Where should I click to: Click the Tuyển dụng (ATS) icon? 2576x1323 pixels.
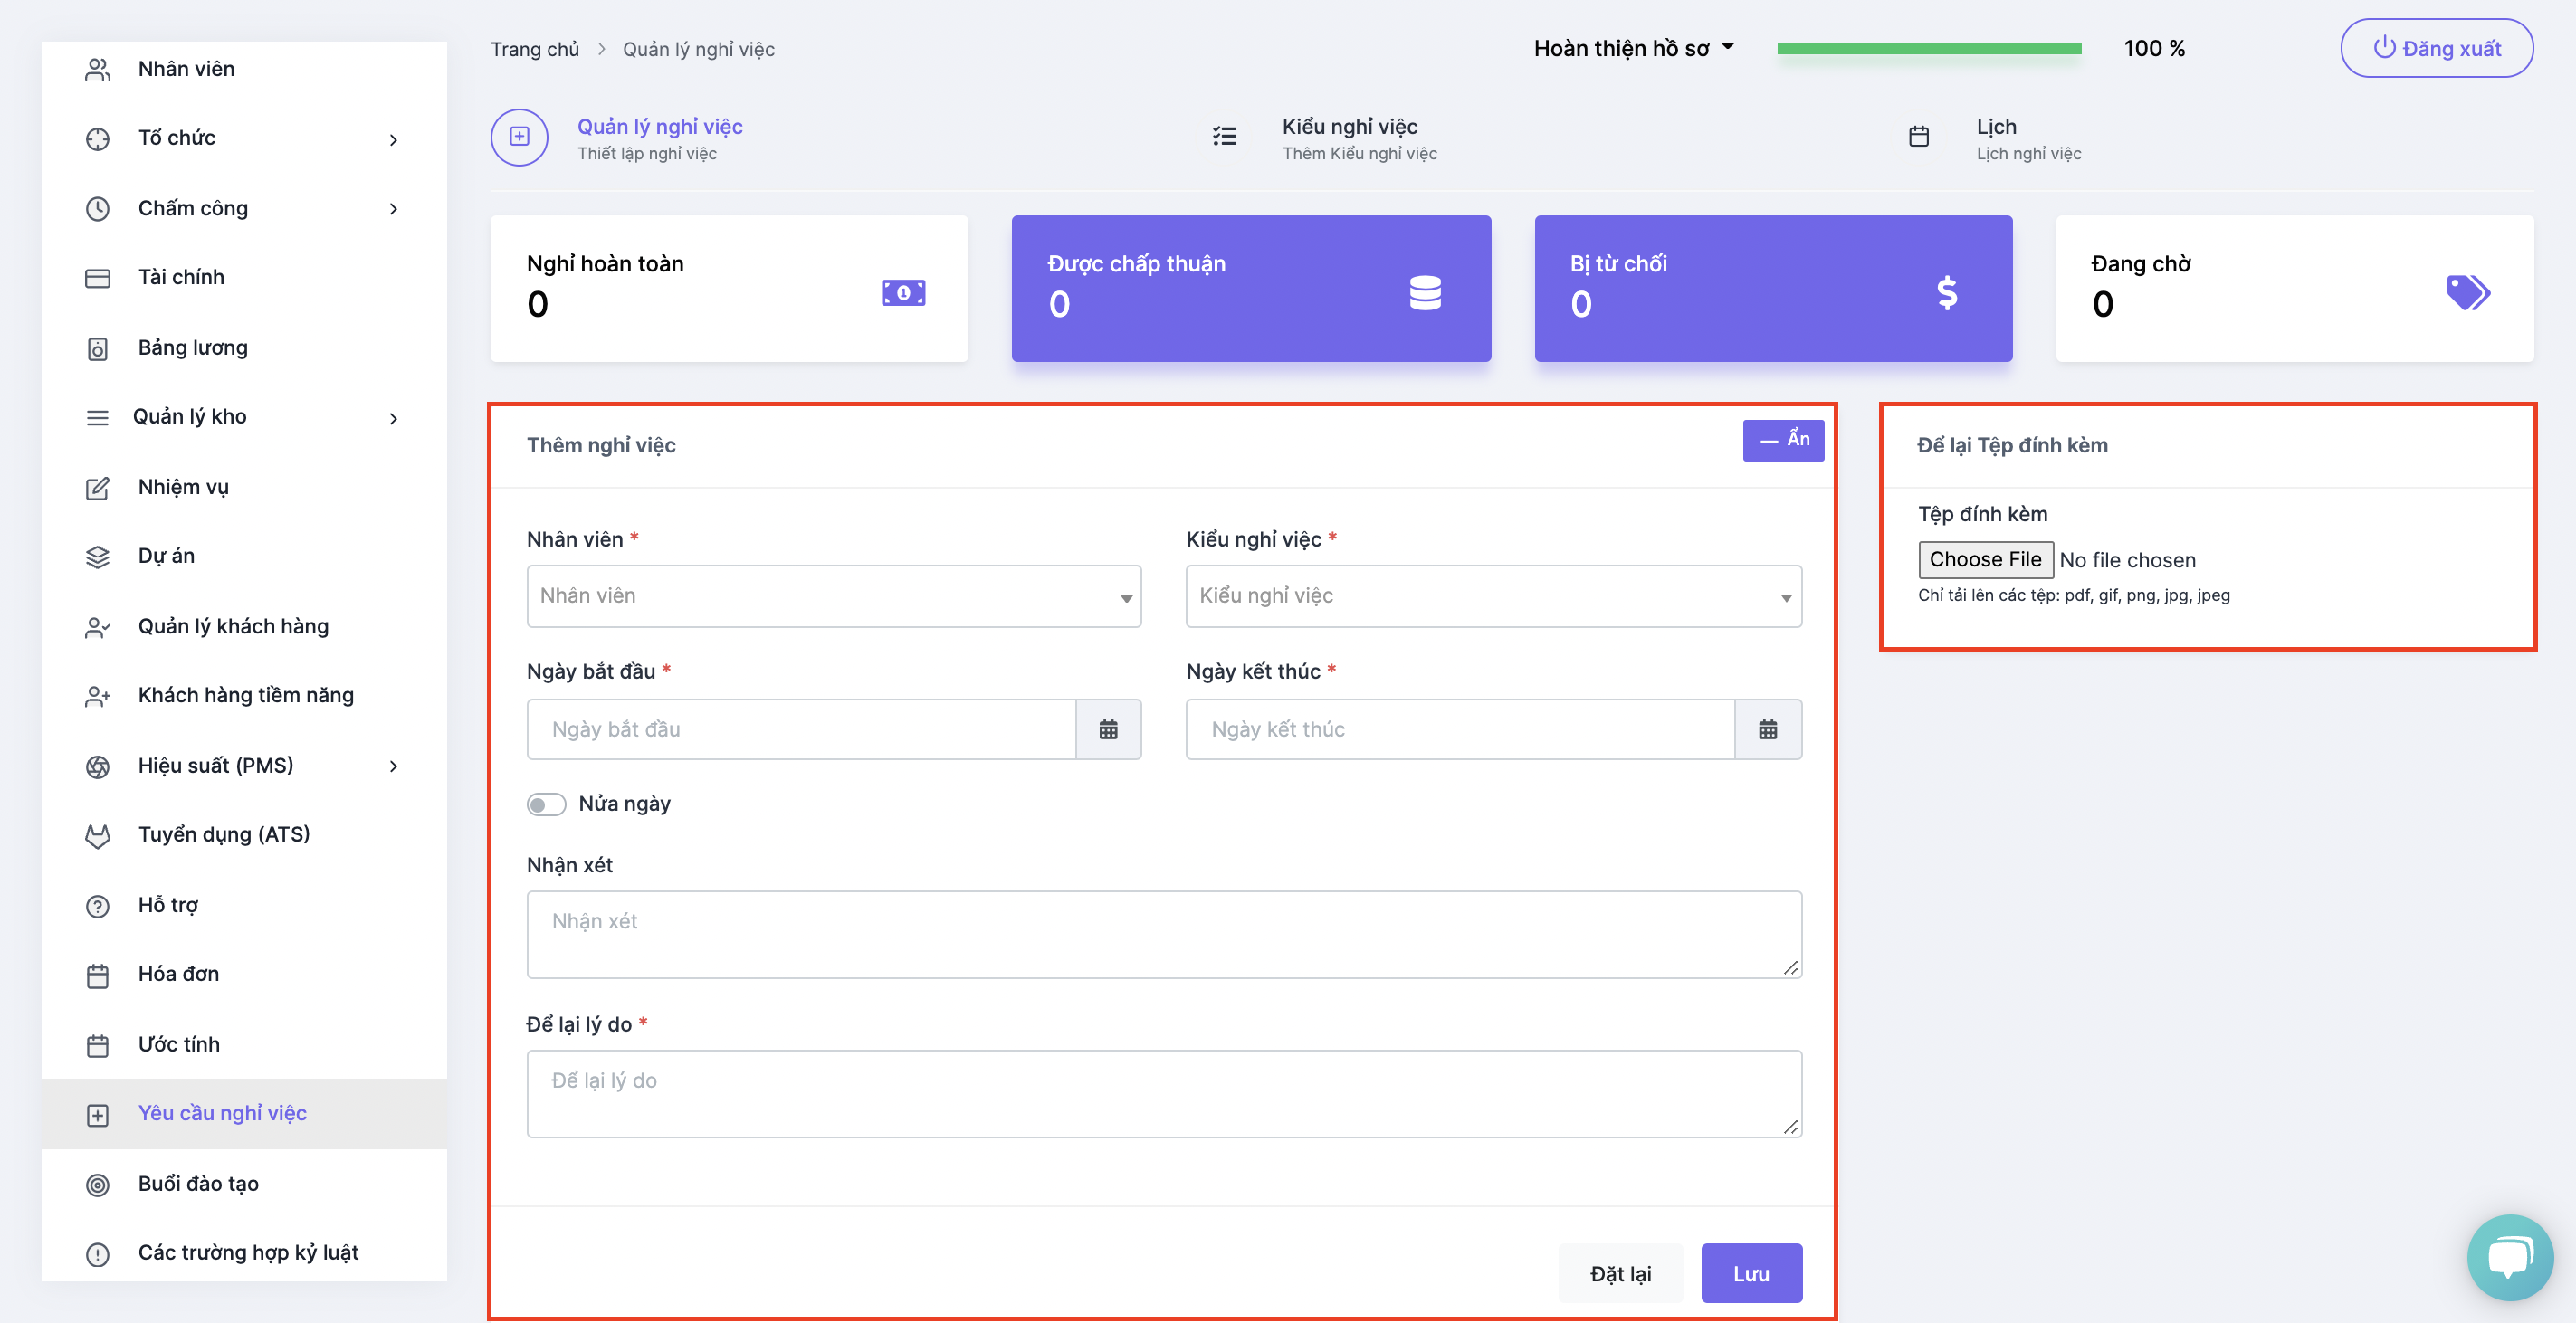[x=97, y=835]
